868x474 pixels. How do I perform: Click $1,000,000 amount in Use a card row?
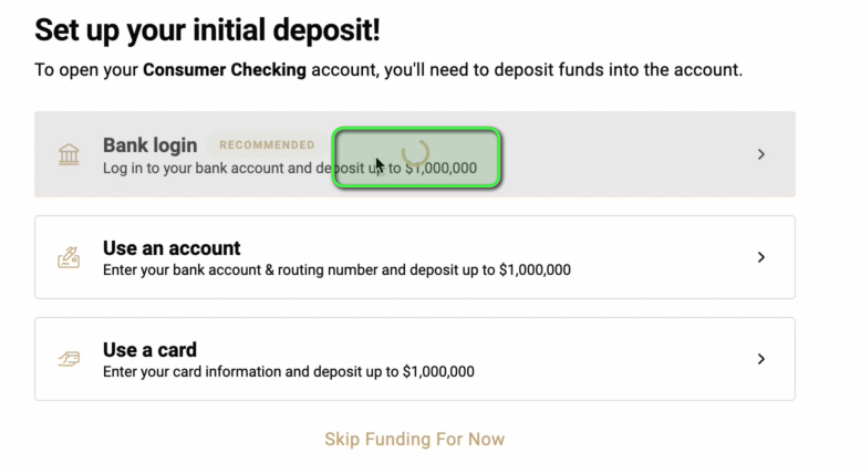[x=438, y=372]
